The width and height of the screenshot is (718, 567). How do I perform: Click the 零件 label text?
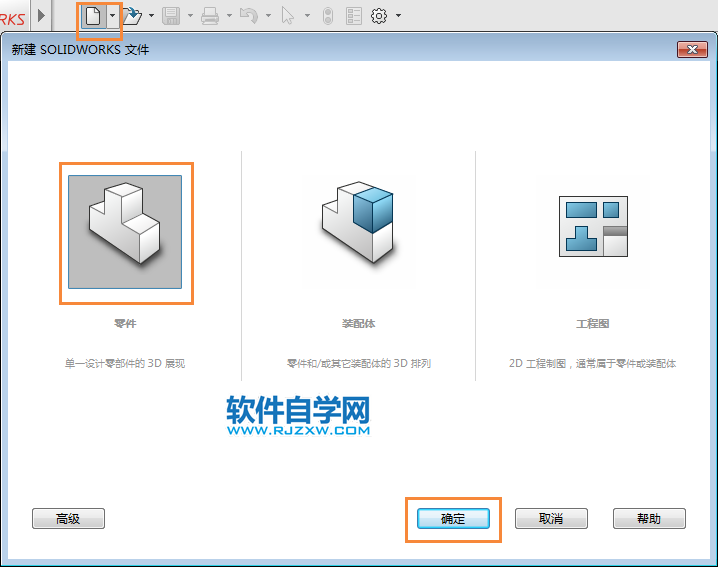coord(125,324)
